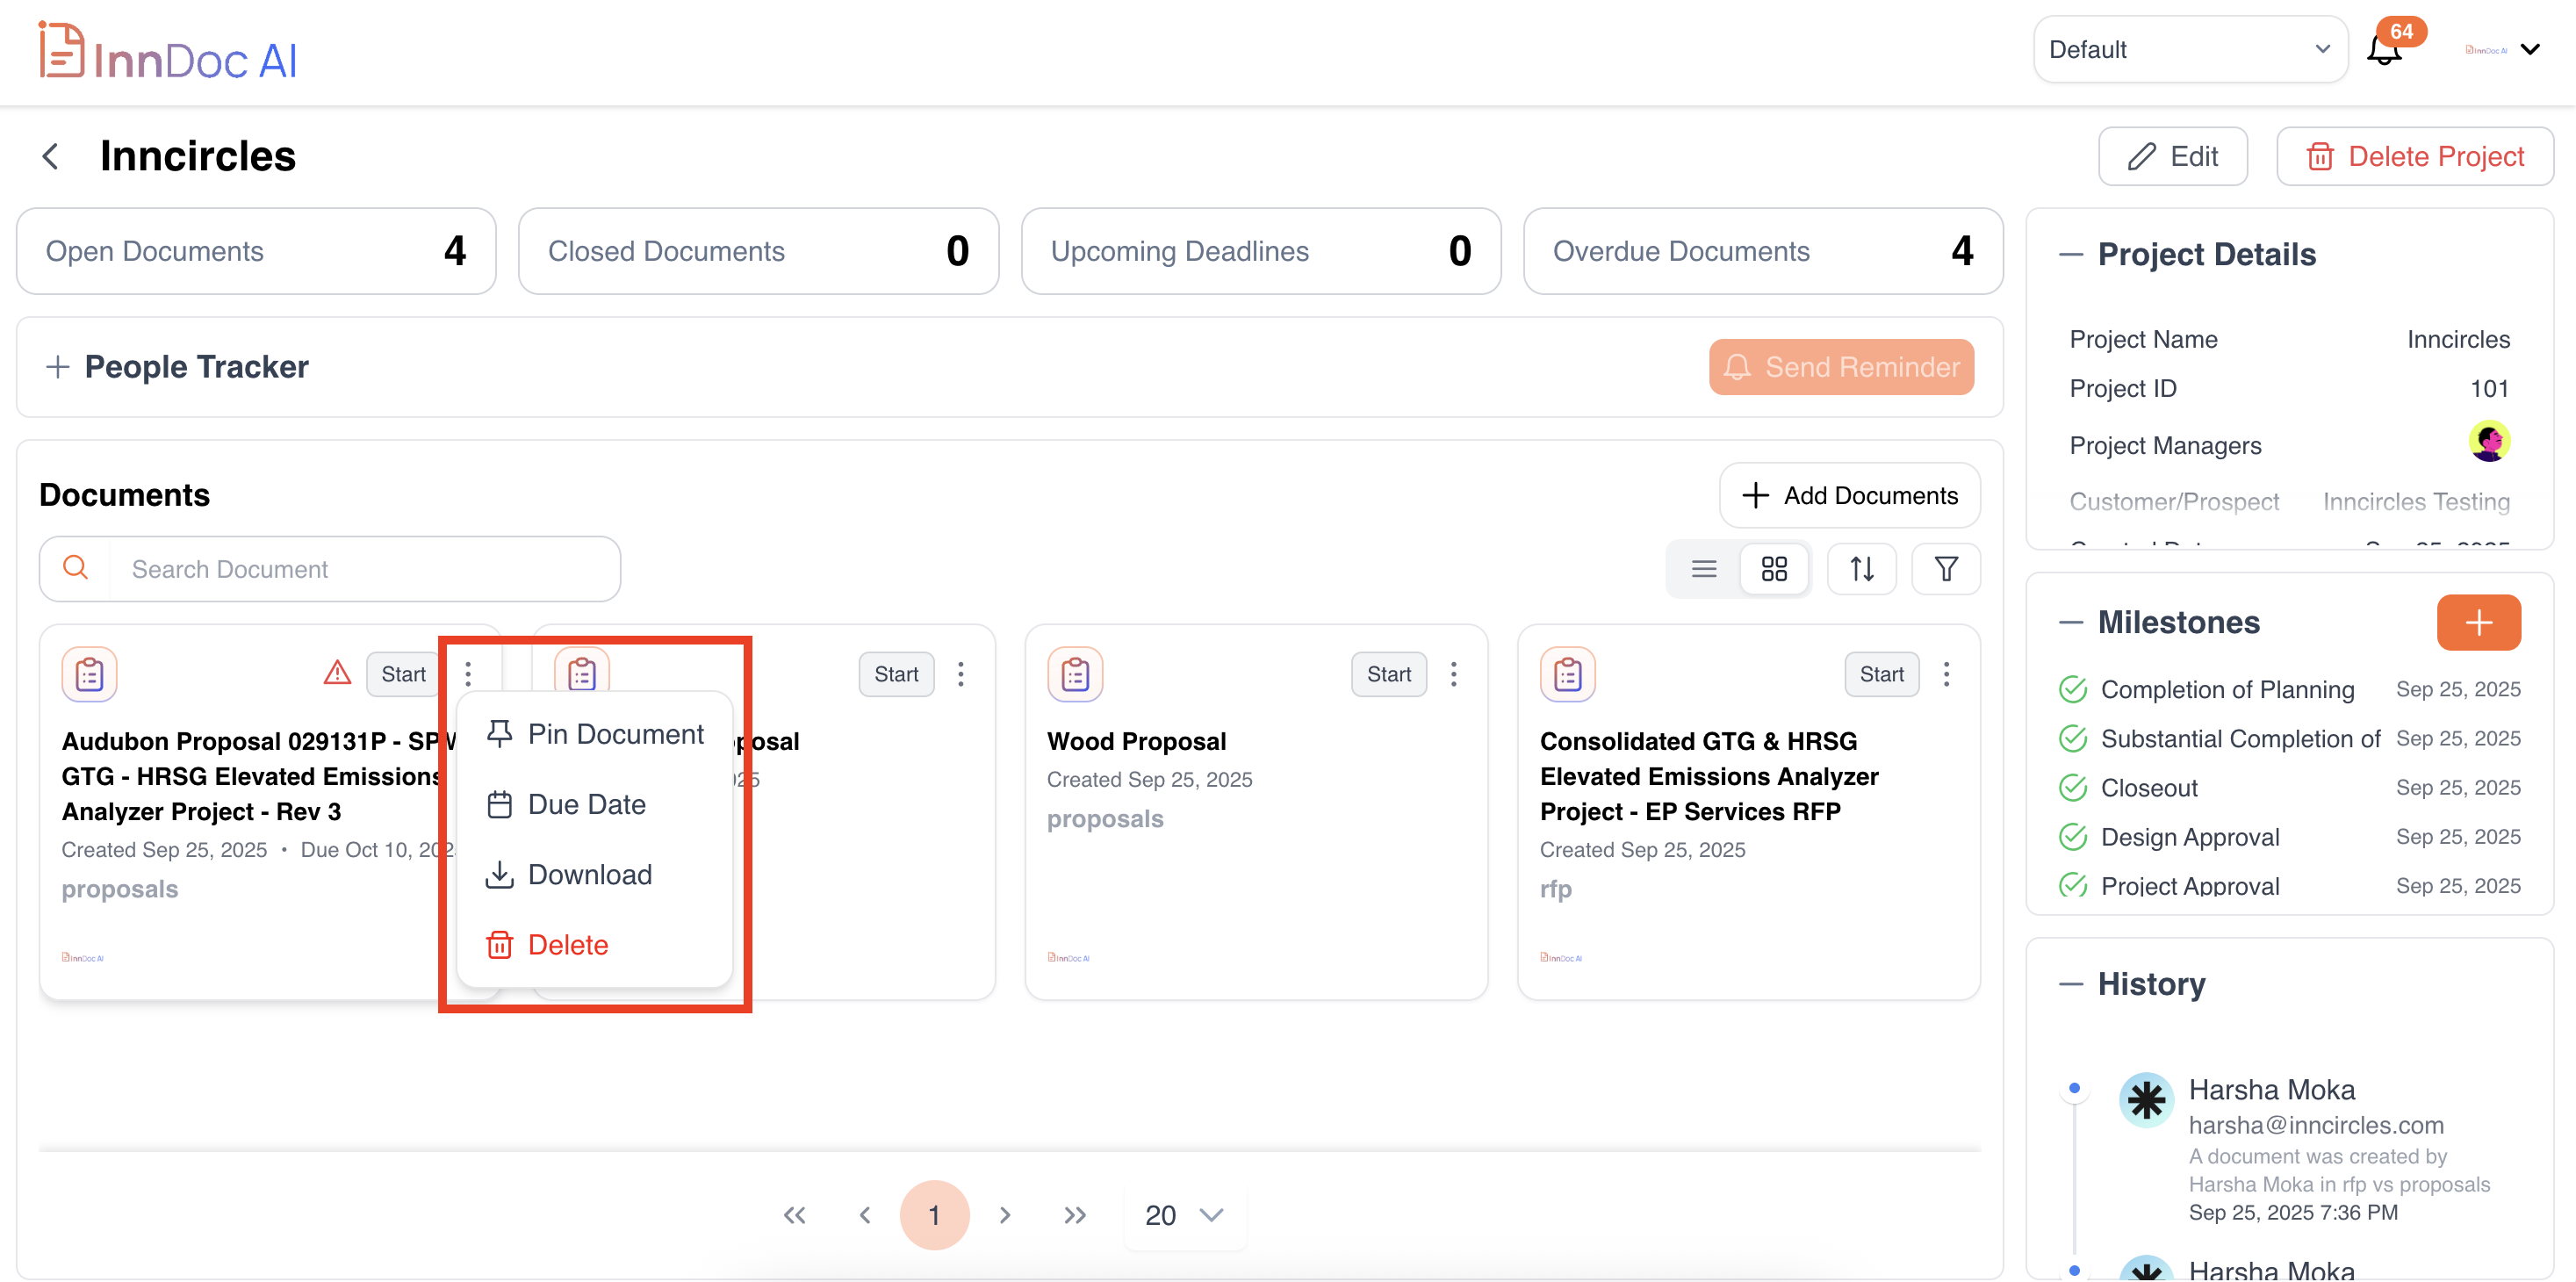Expand the People Tracker section
2576x1282 pixels.
[58, 367]
